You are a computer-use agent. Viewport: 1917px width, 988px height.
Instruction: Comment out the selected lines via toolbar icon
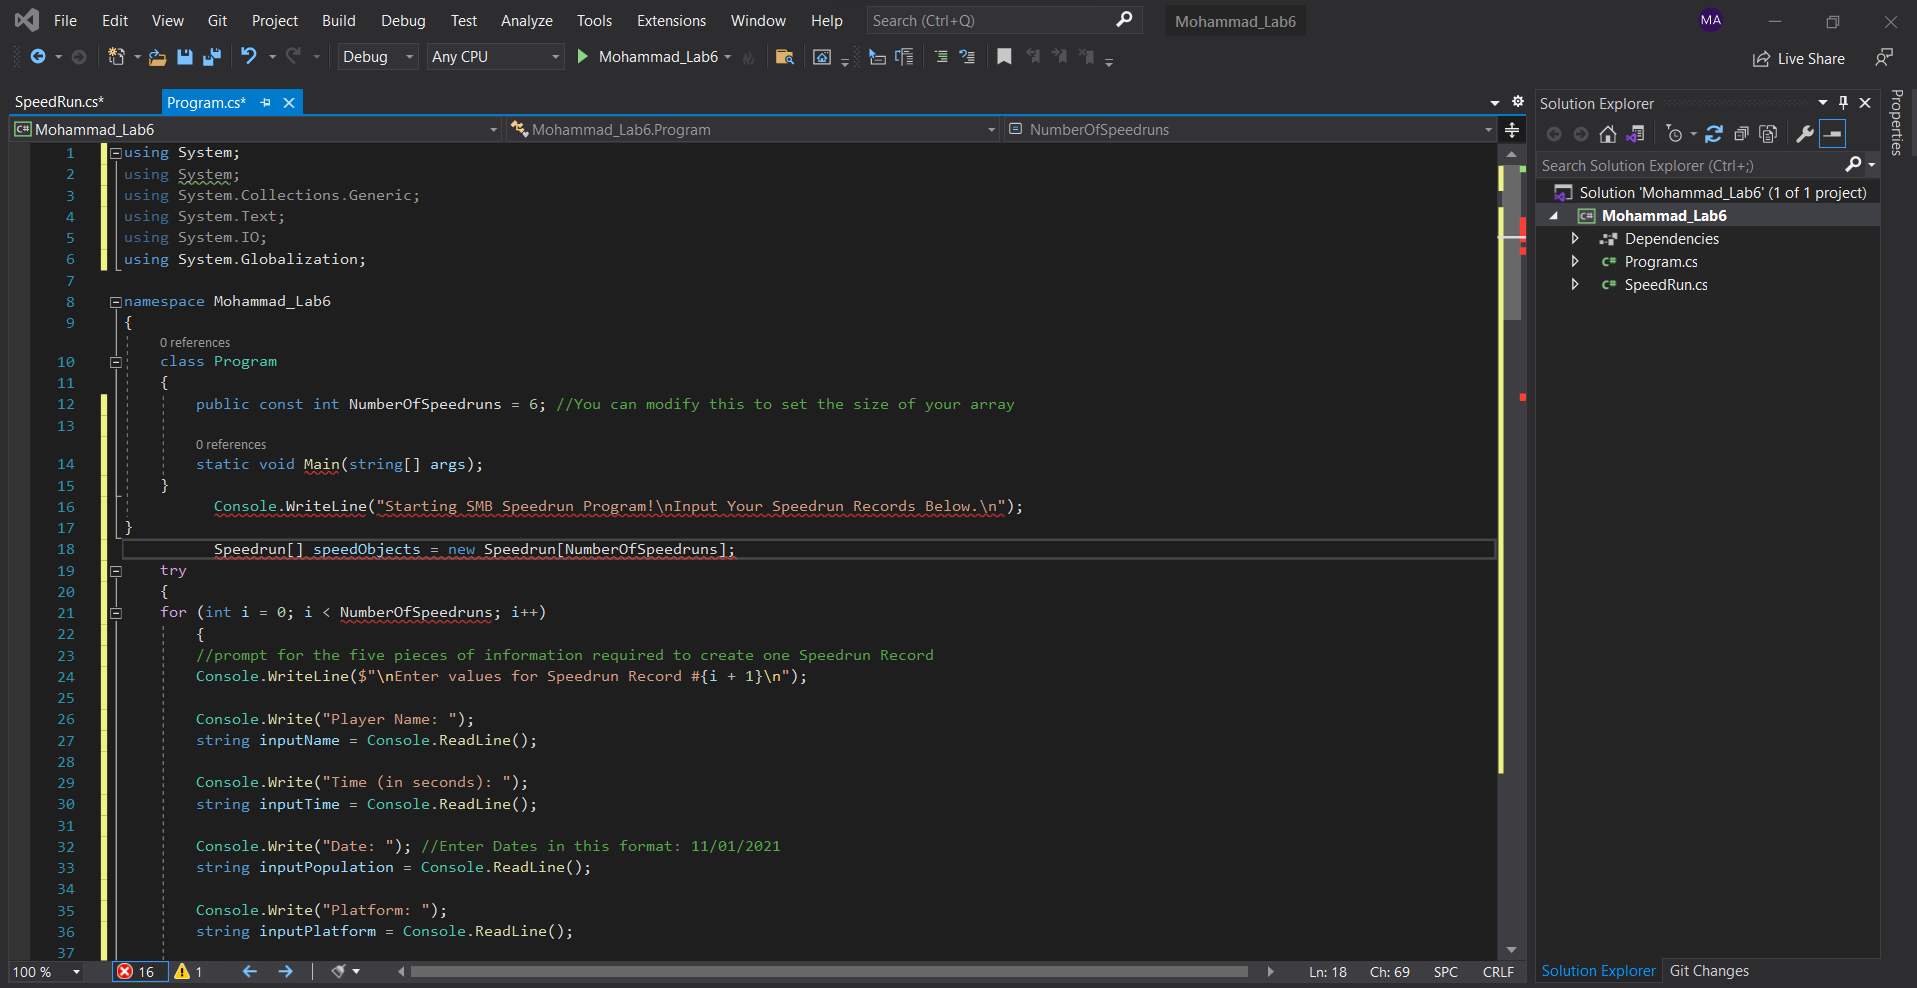tap(941, 57)
